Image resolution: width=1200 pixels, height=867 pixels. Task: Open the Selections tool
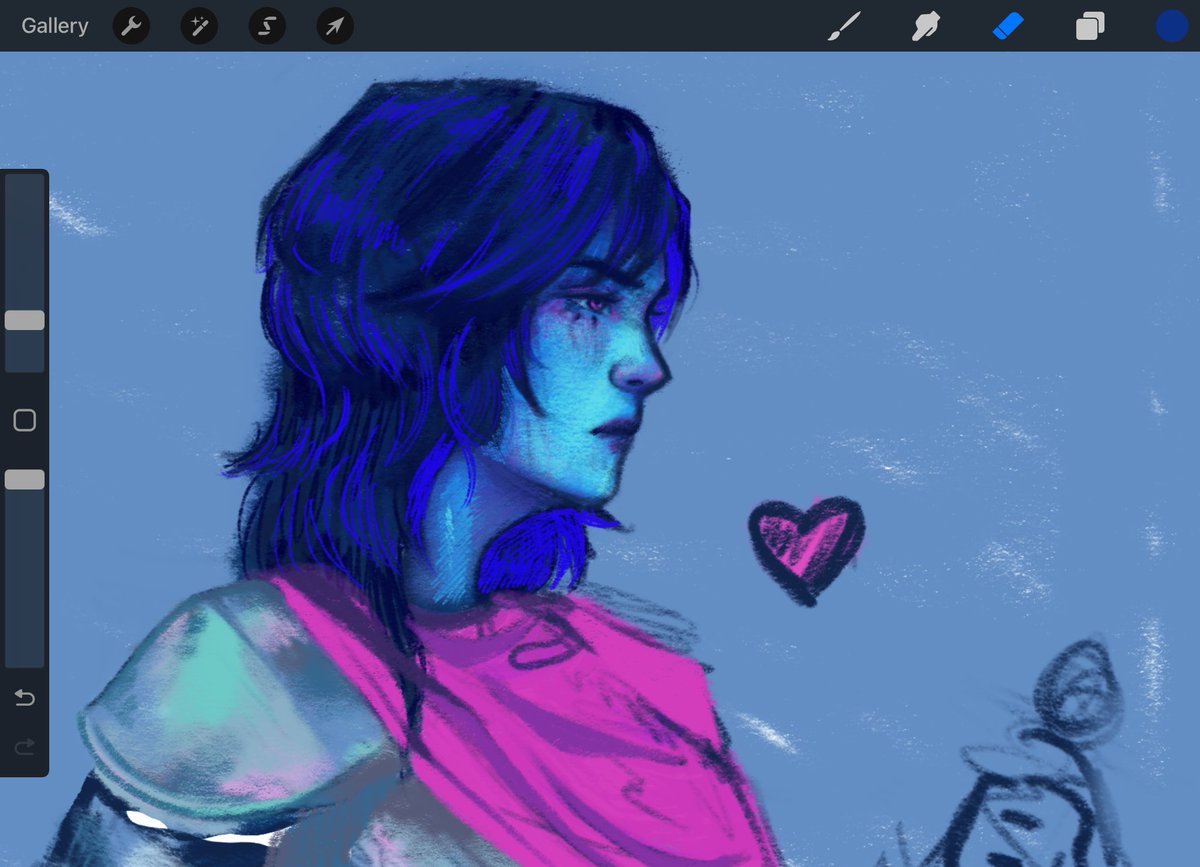pyautogui.click(x=266, y=26)
